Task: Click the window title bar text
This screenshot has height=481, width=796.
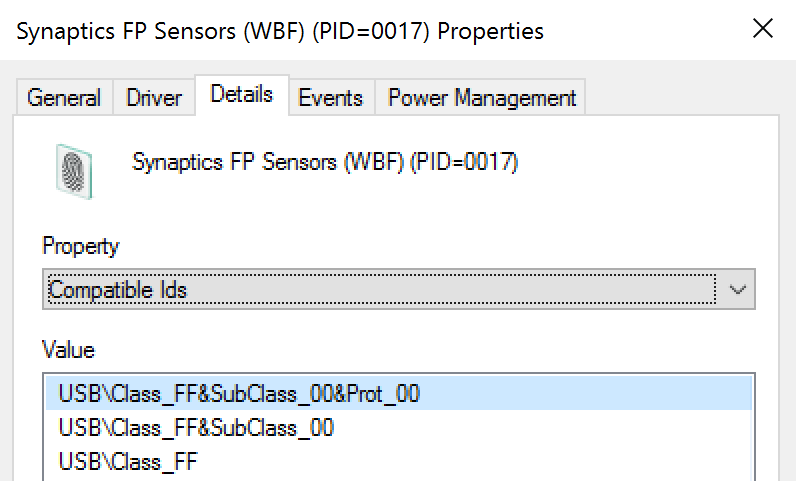Action: point(280,31)
